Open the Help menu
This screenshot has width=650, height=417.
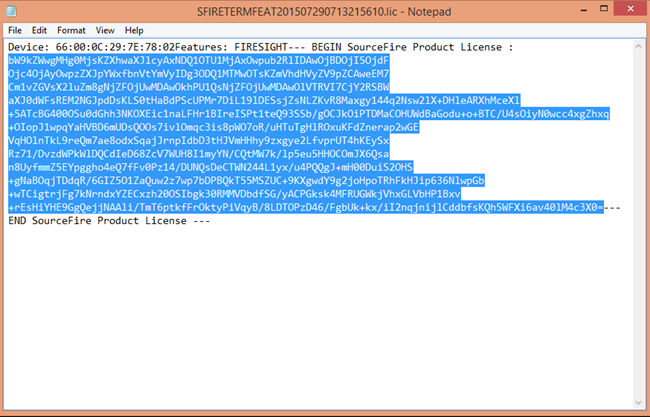pyautogui.click(x=134, y=30)
